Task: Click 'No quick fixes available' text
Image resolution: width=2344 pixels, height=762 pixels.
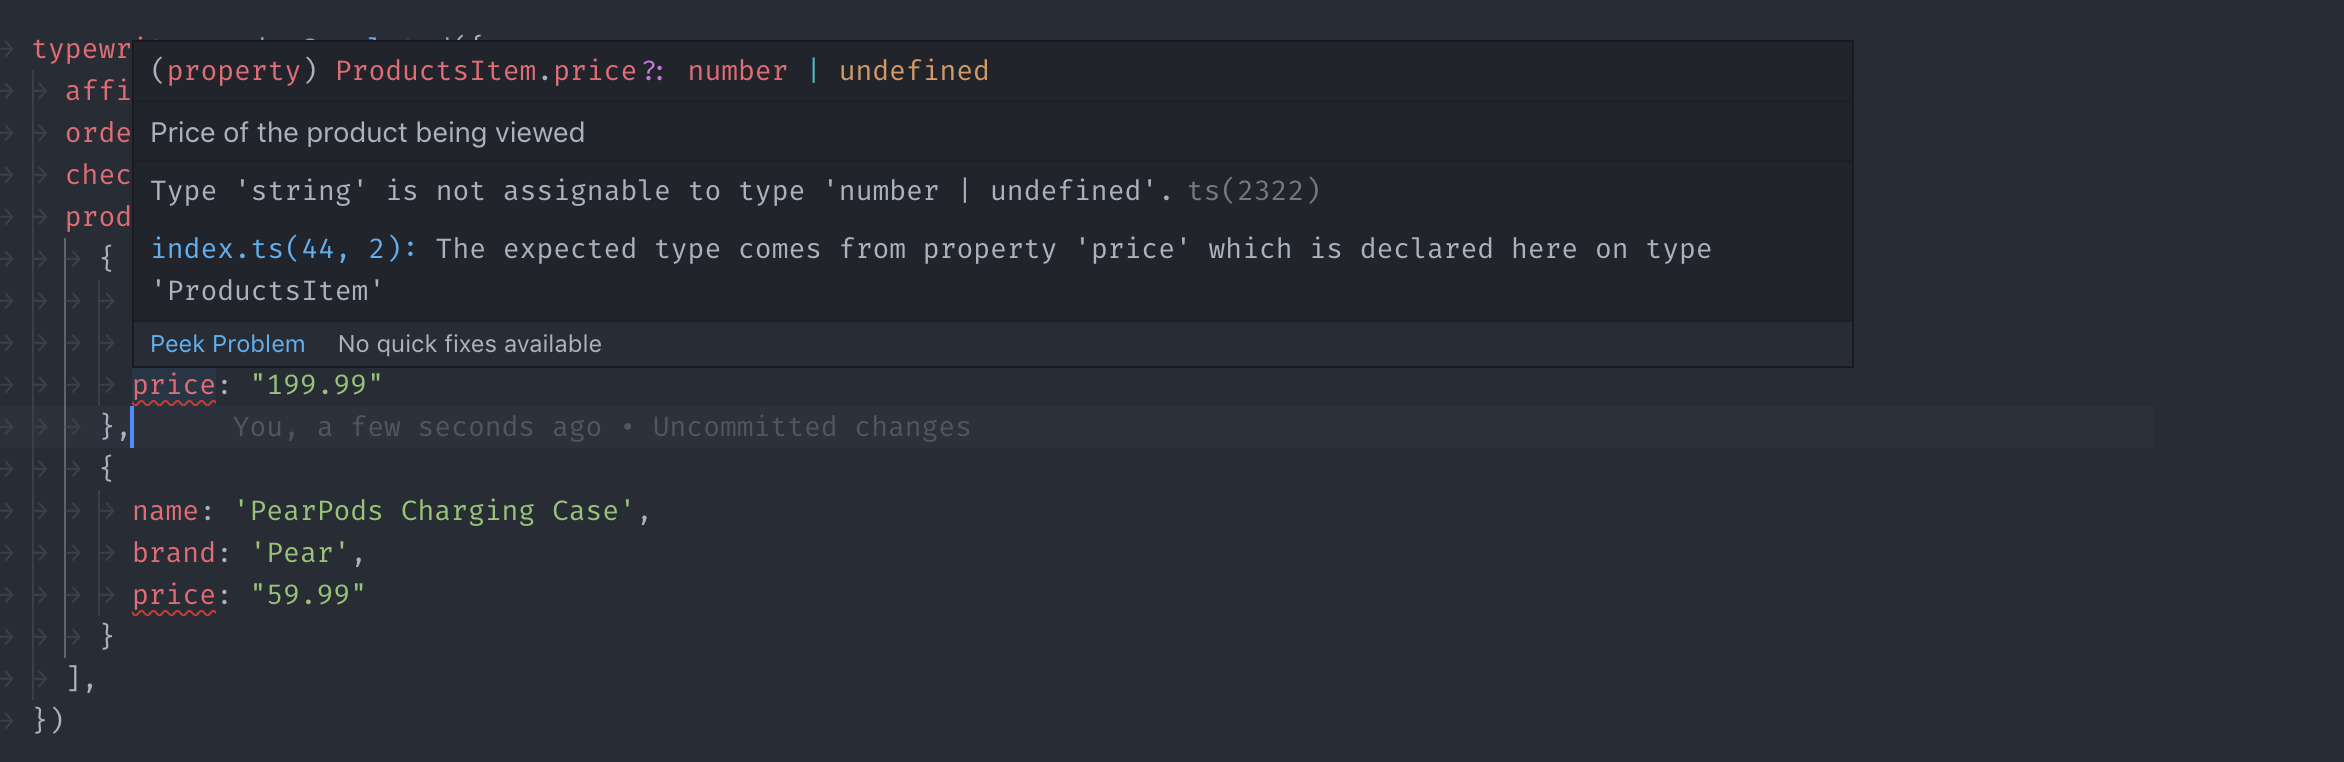Action: pos(470,343)
